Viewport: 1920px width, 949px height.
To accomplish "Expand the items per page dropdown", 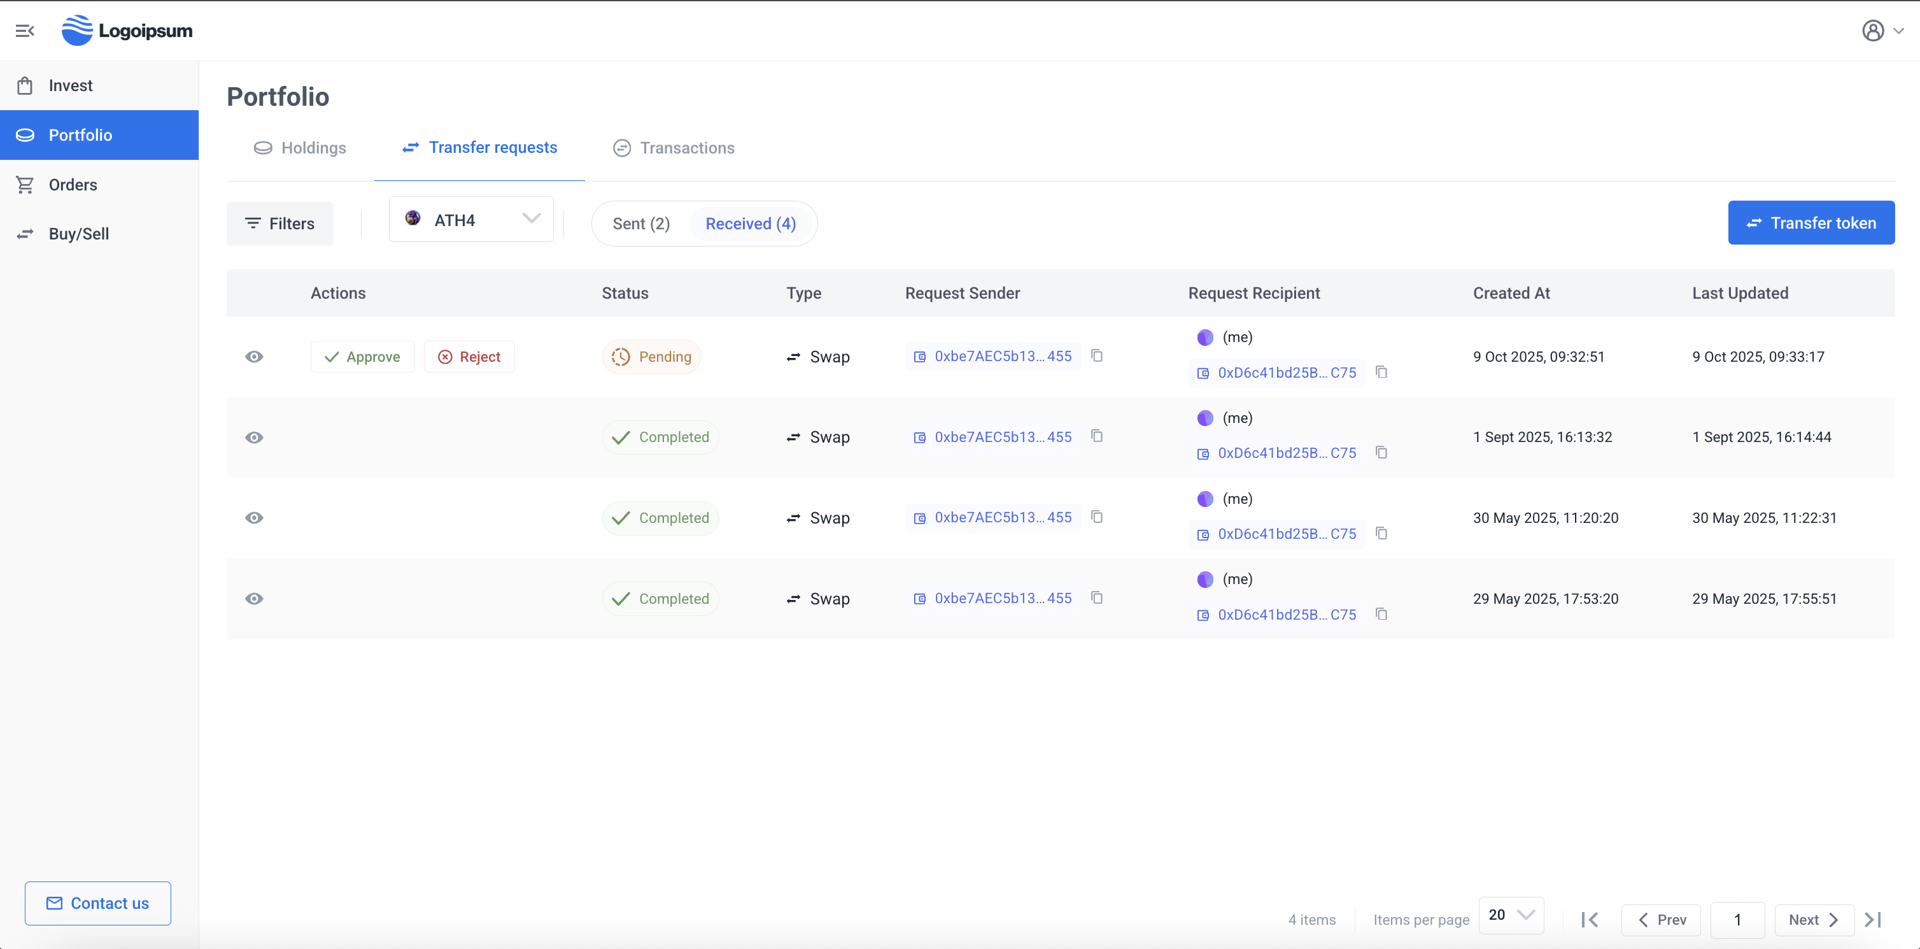I will (x=1511, y=915).
